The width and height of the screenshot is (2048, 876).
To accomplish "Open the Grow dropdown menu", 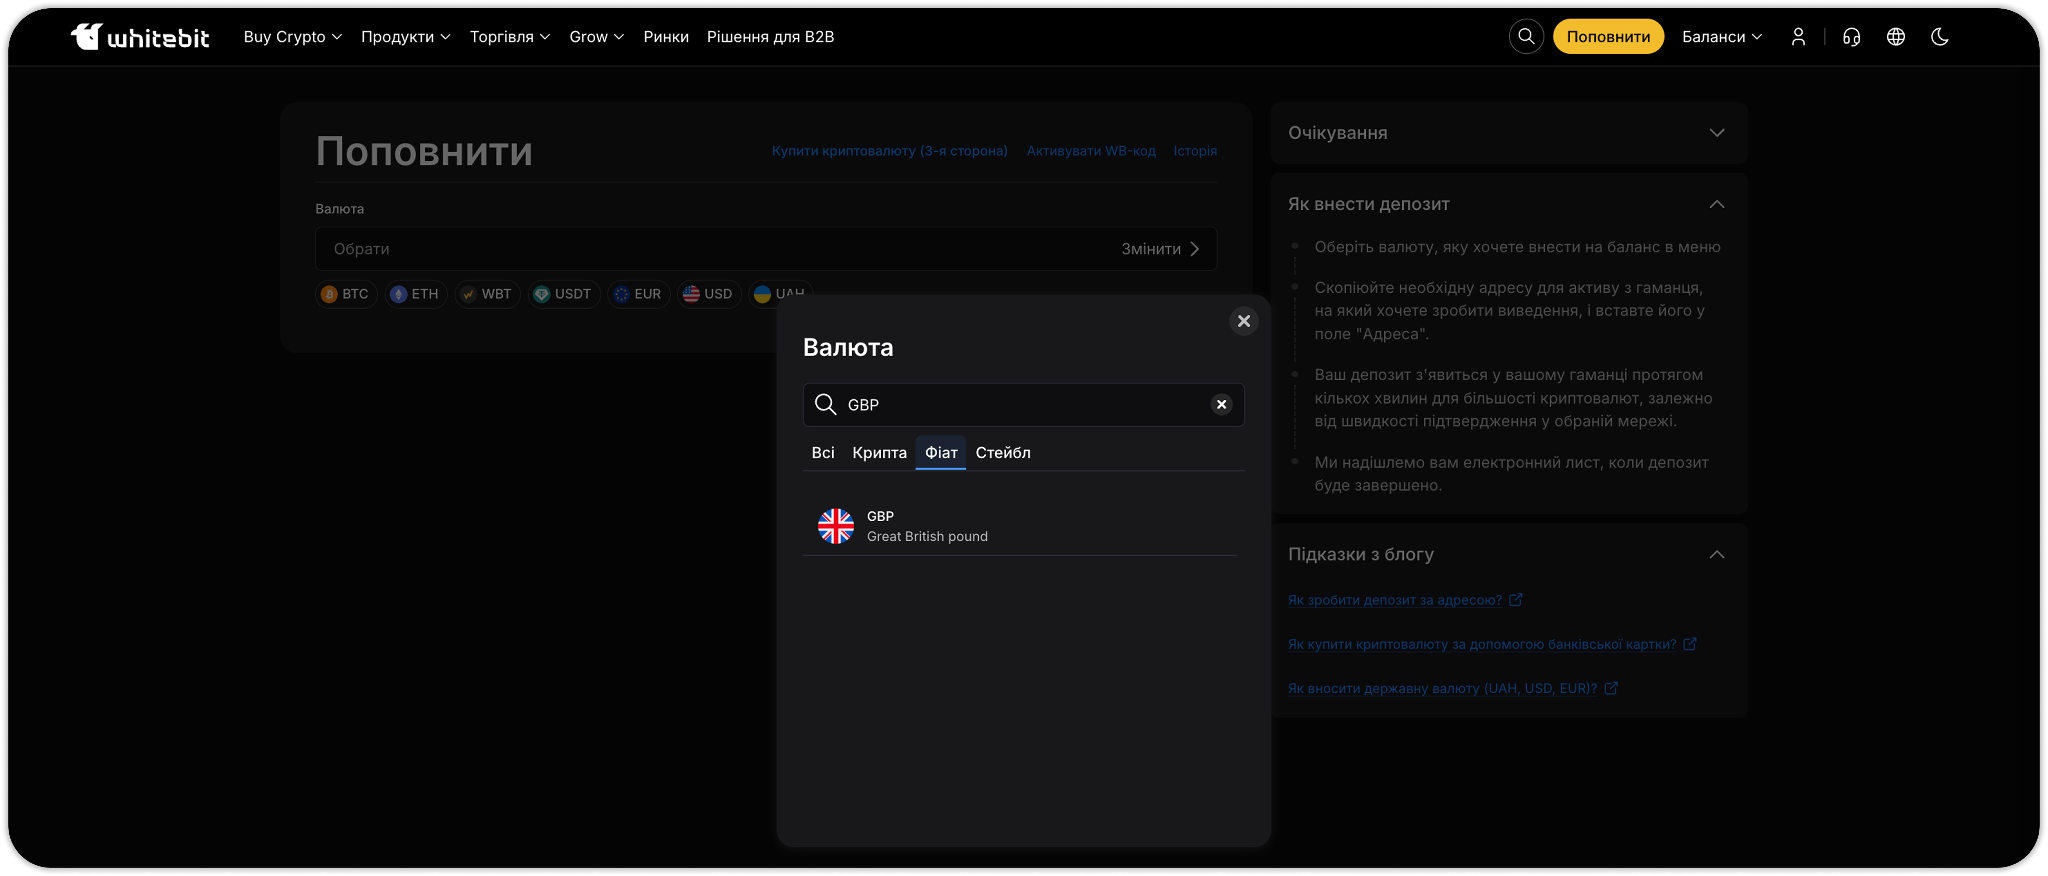I will [597, 37].
